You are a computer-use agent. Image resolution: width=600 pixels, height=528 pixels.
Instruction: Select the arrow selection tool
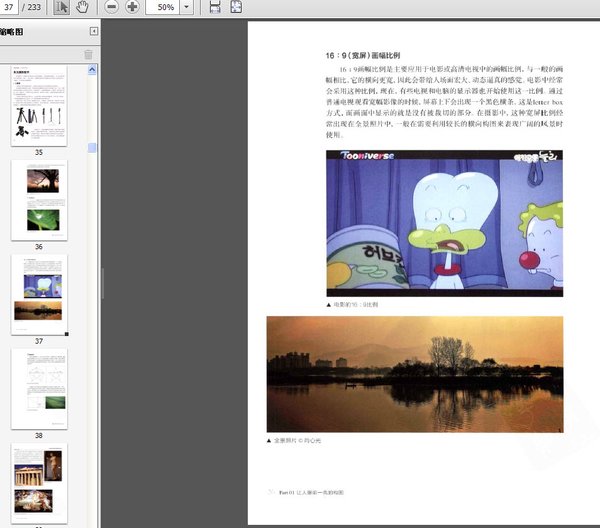point(62,7)
